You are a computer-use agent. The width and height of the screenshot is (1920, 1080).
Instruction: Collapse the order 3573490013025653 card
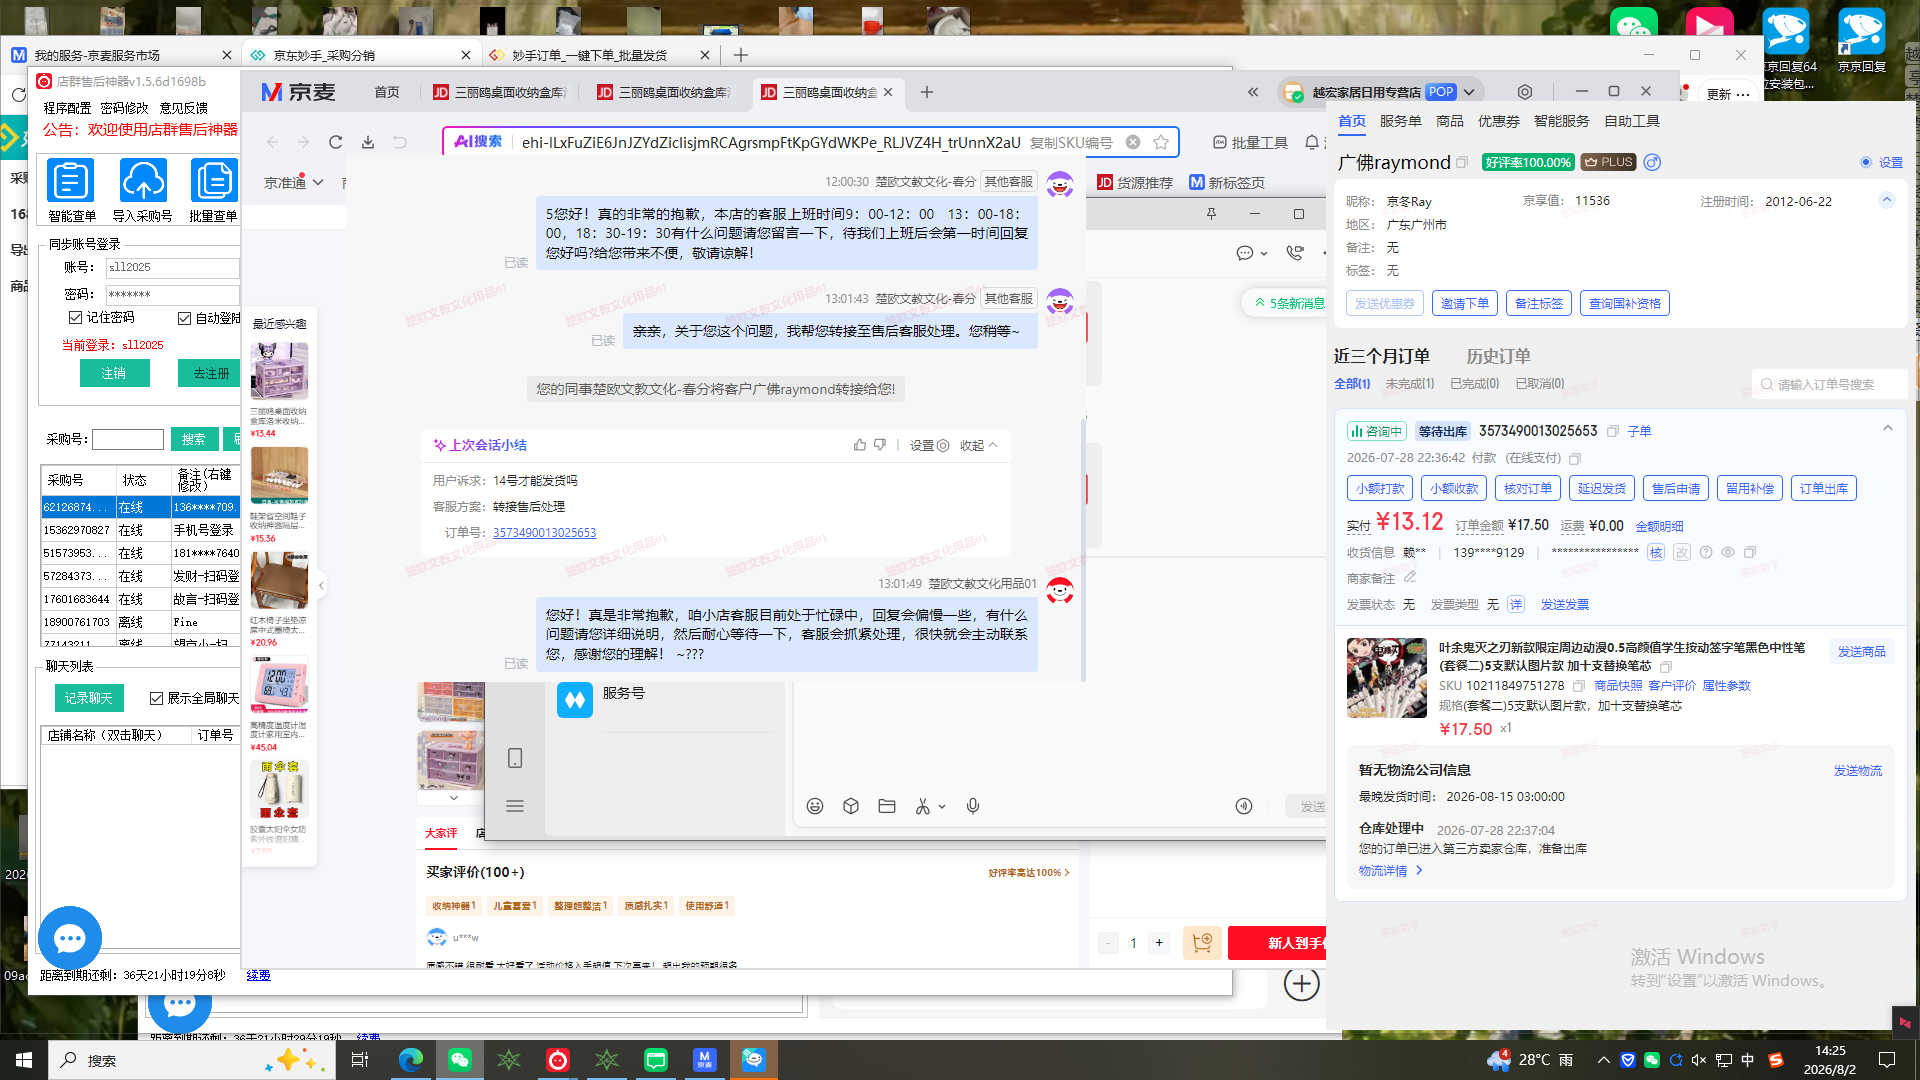pos(1888,428)
